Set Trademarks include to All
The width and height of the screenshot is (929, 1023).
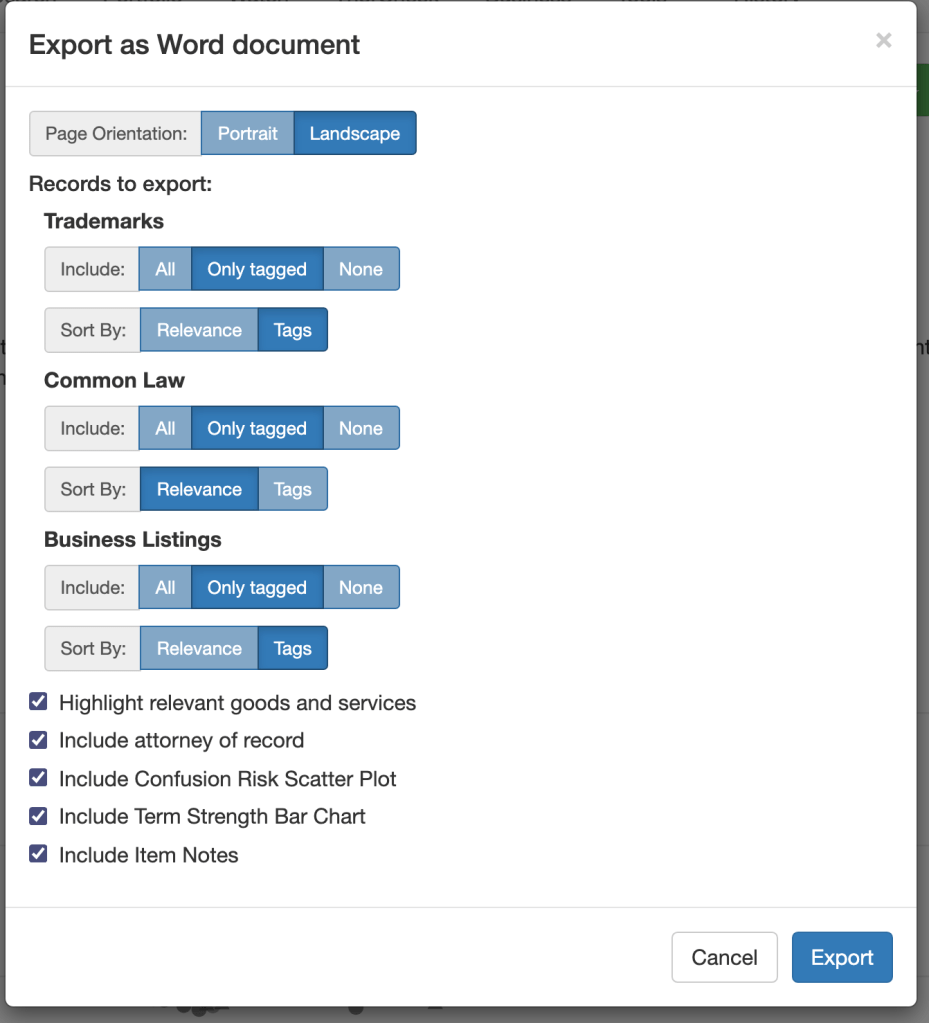coord(165,269)
